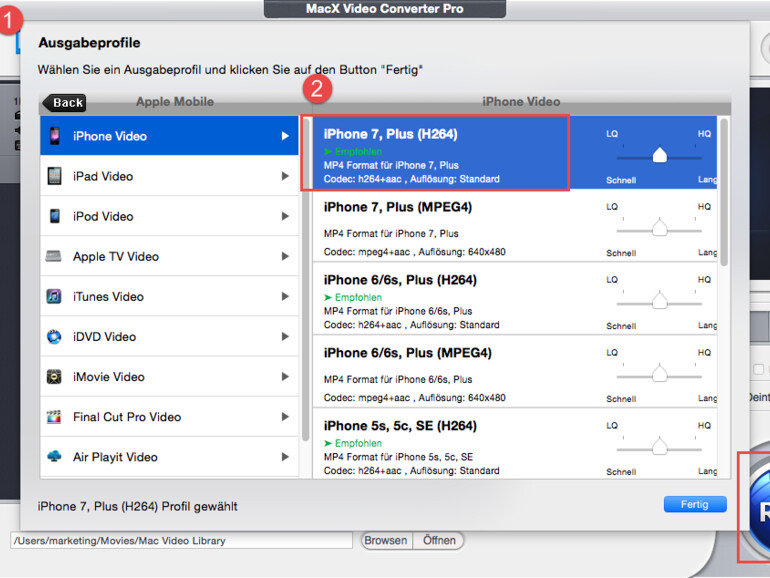Screen dimensions: 770x578
Task: Click the MacX Video Converter Pro title
Action: click(x=385, y=9)
